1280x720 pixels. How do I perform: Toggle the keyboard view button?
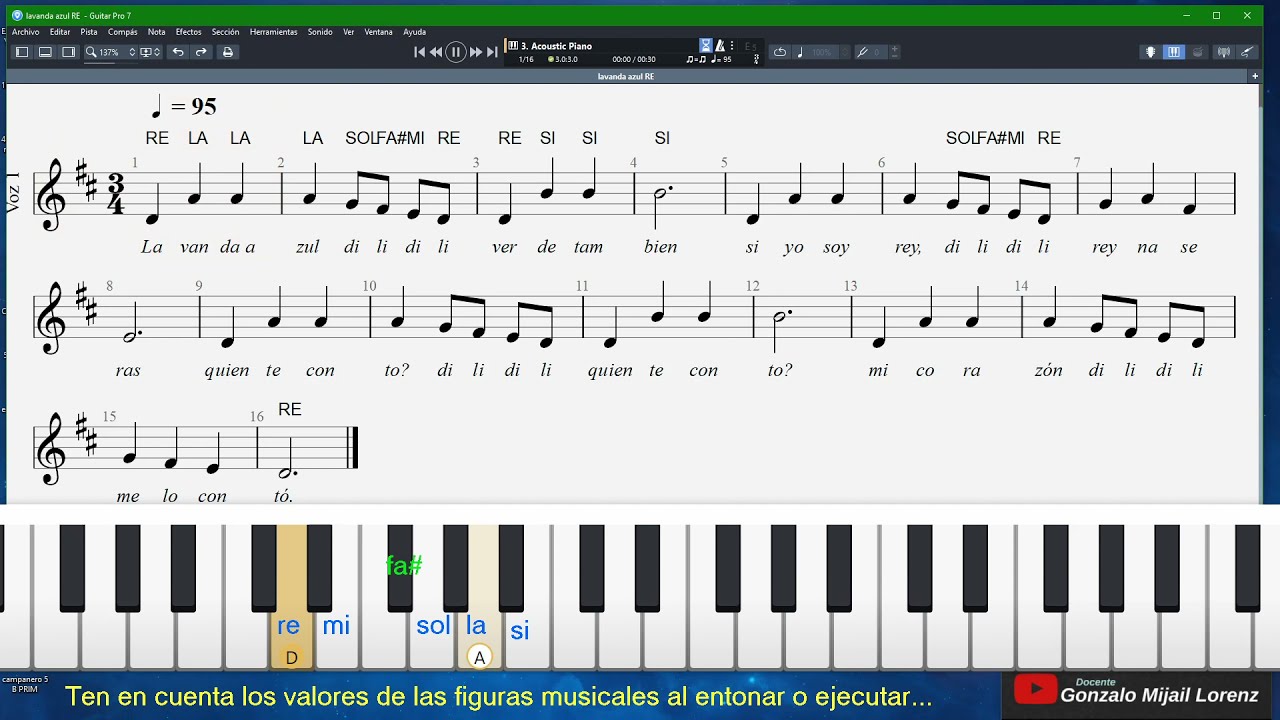(x=1174, y=52)
